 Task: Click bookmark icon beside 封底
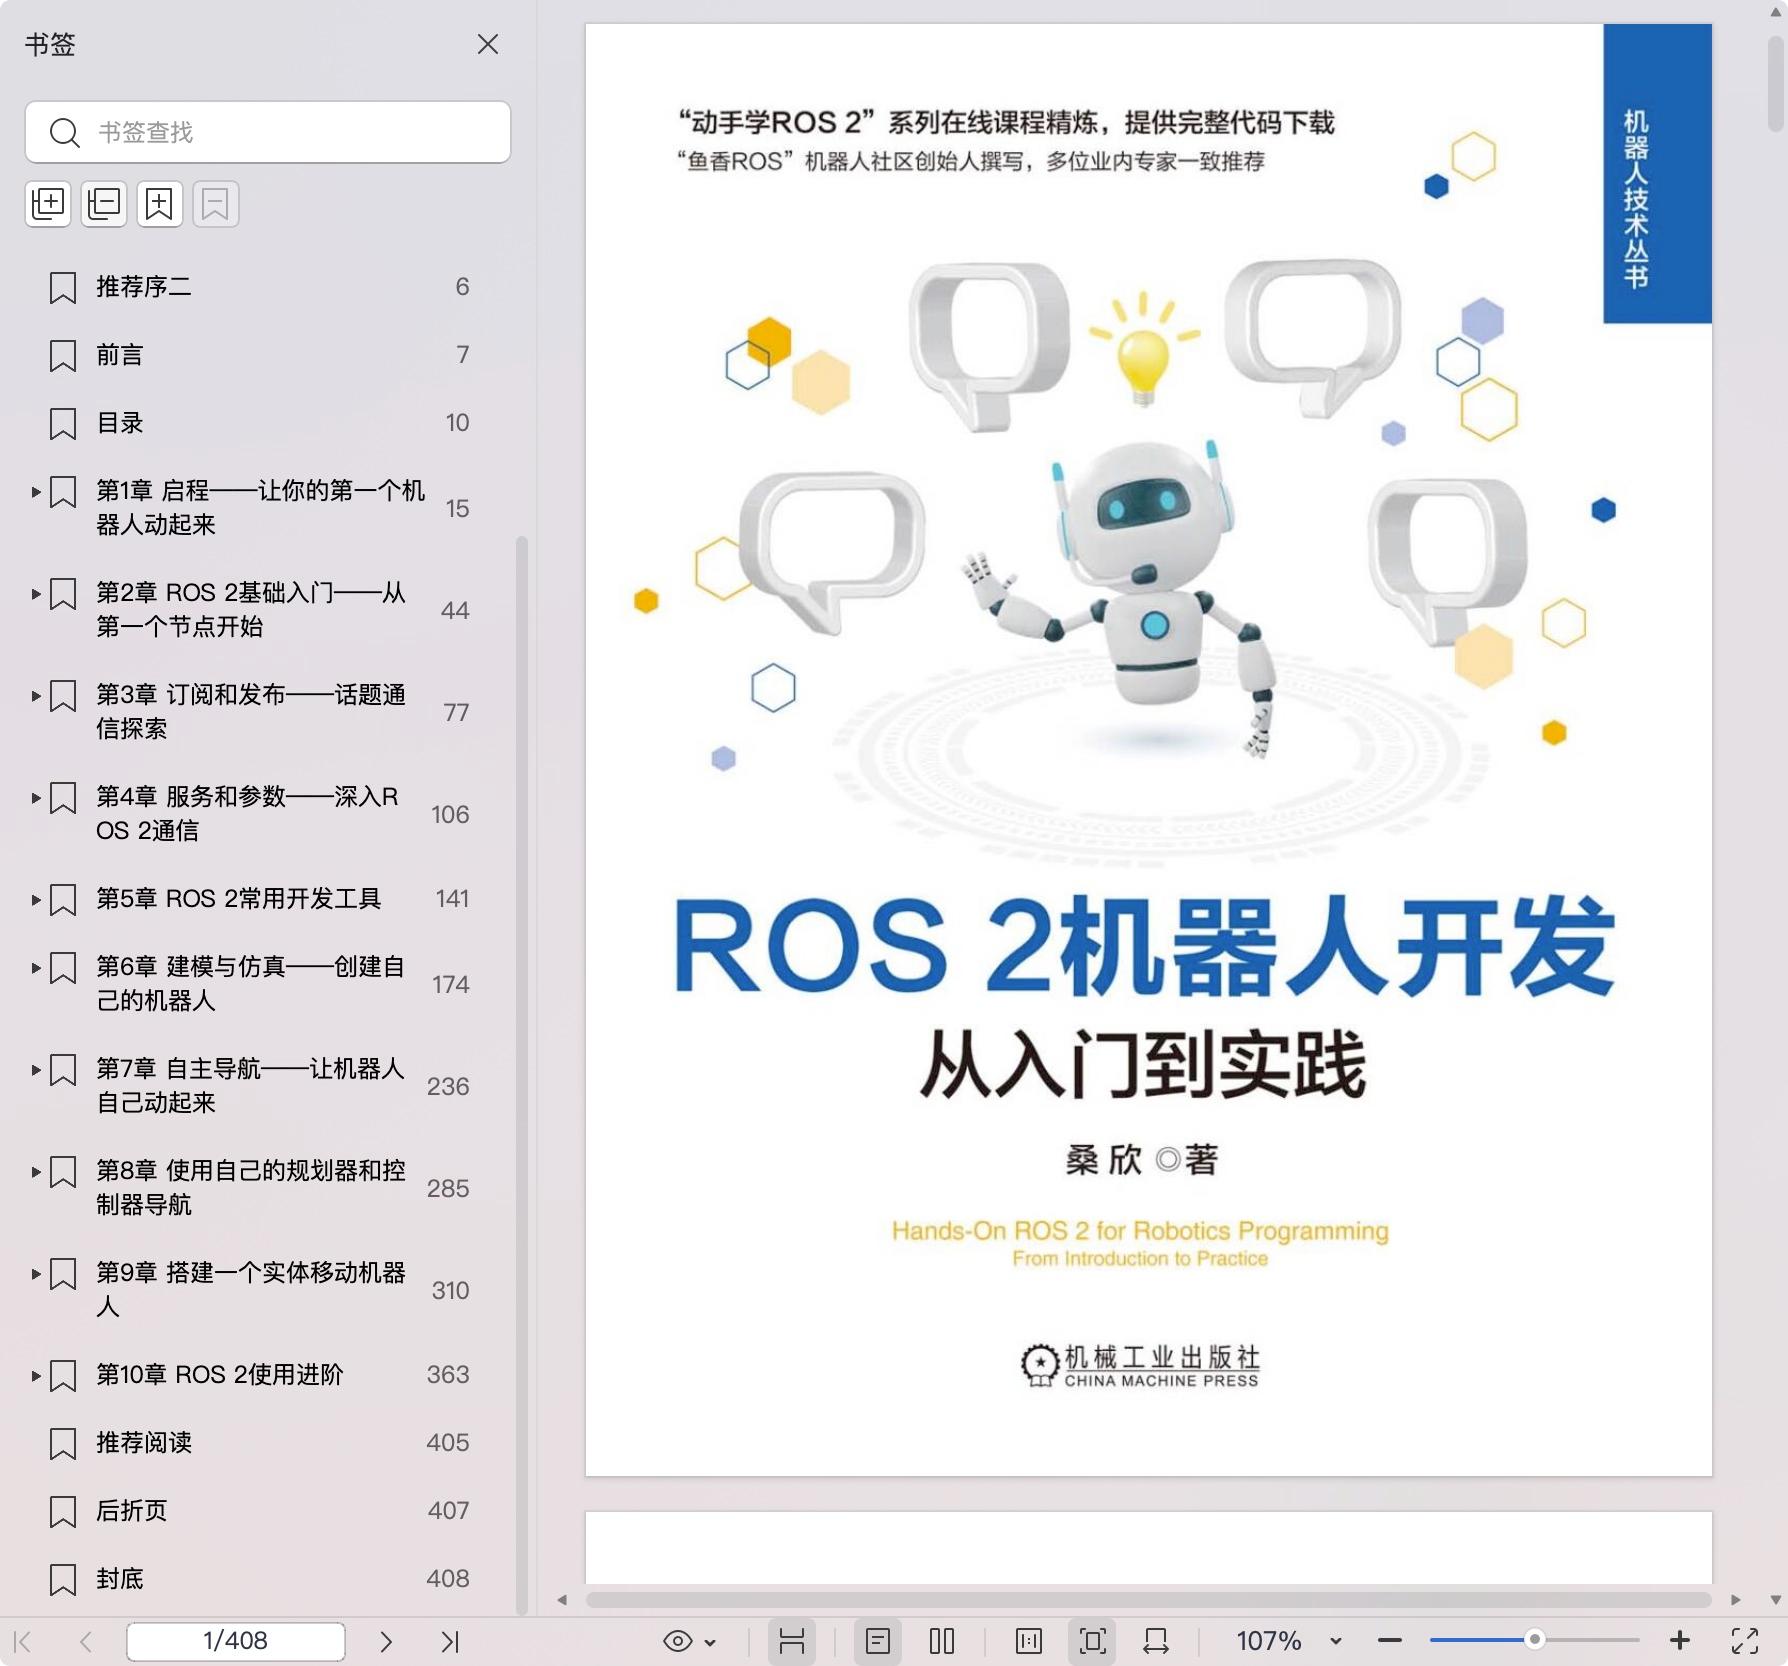point(63,1580)
